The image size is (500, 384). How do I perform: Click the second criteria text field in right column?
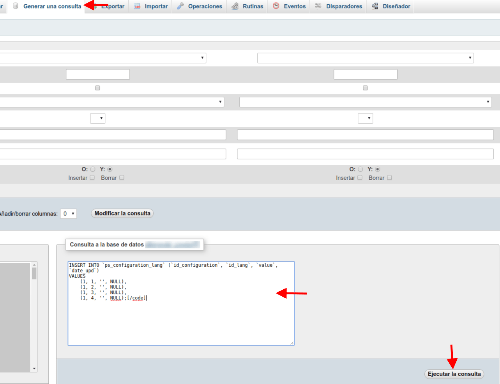pyautogui.click(x=365, y=154)
